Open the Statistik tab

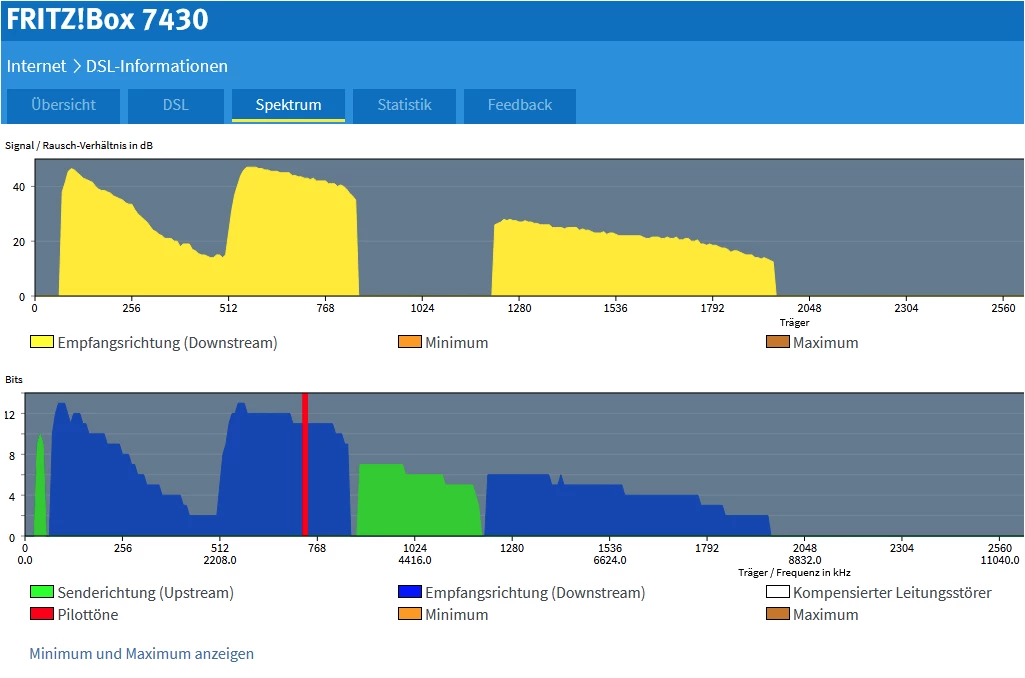click(x=405, y=105)
